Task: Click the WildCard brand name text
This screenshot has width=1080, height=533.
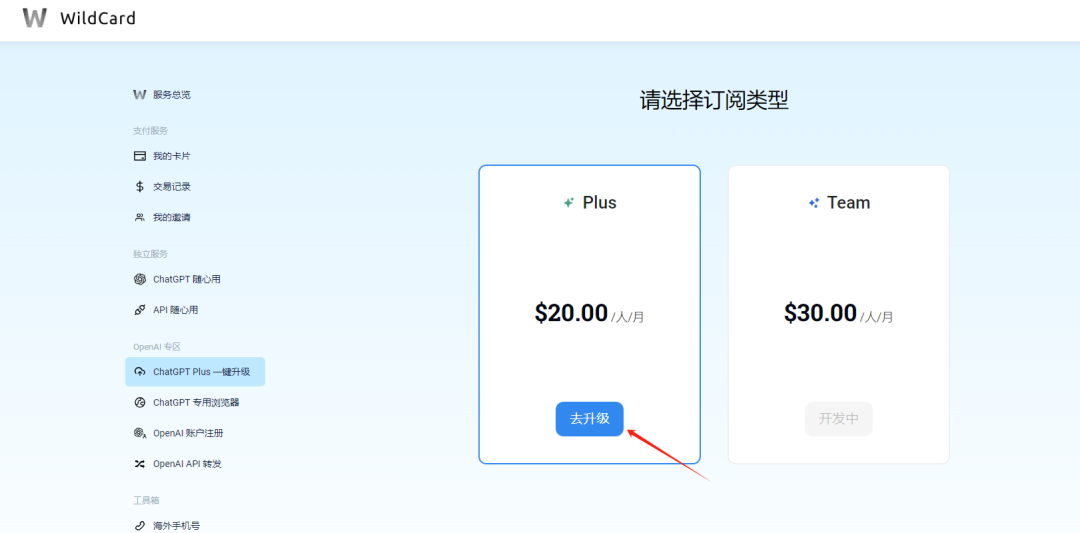Action: pyautogui.click(x=98, y=19)
